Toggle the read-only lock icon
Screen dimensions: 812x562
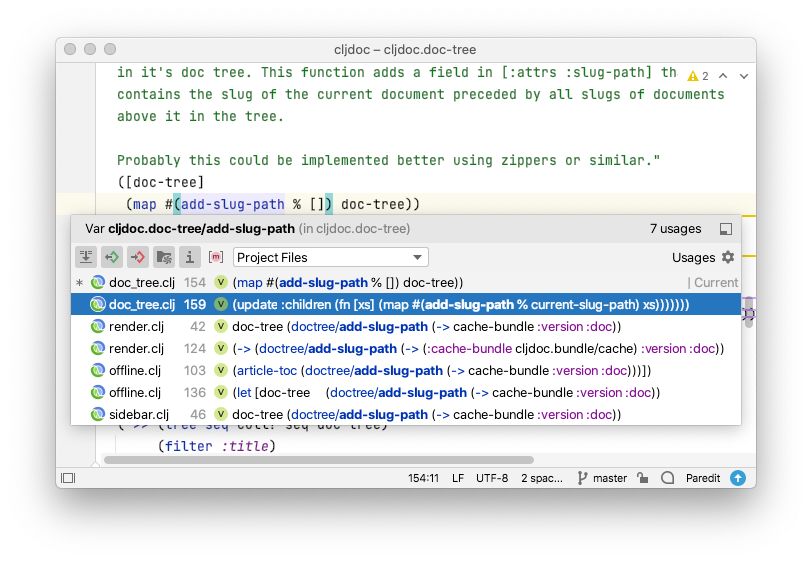[x=643, y=478]
